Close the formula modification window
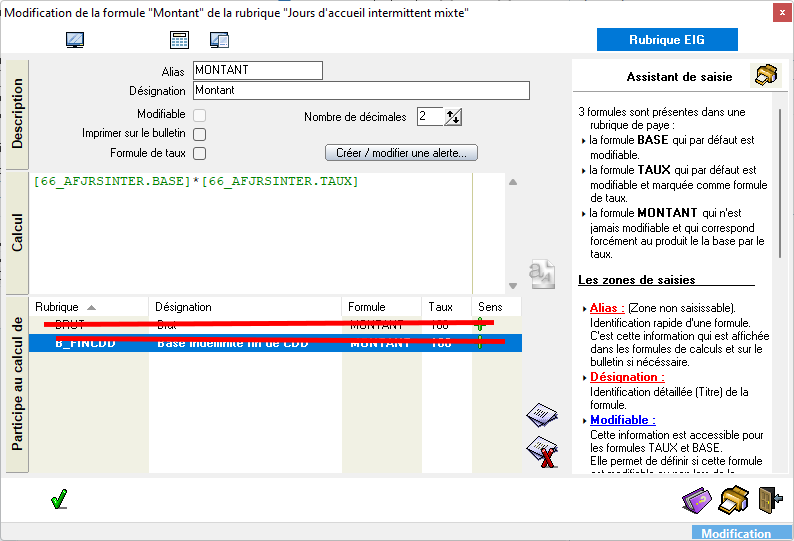Screen dimensions: 794x541 pyautogui.click(x=782, y=13)
